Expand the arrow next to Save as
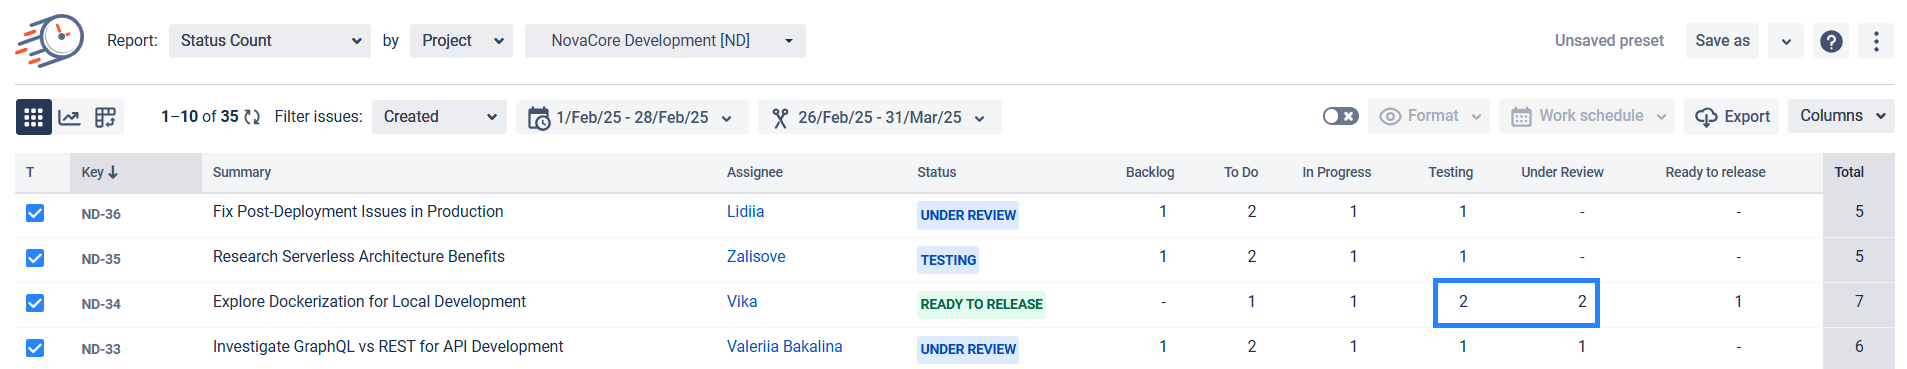The height and width of the screenshot is (369, 1907). point(1786,41)
